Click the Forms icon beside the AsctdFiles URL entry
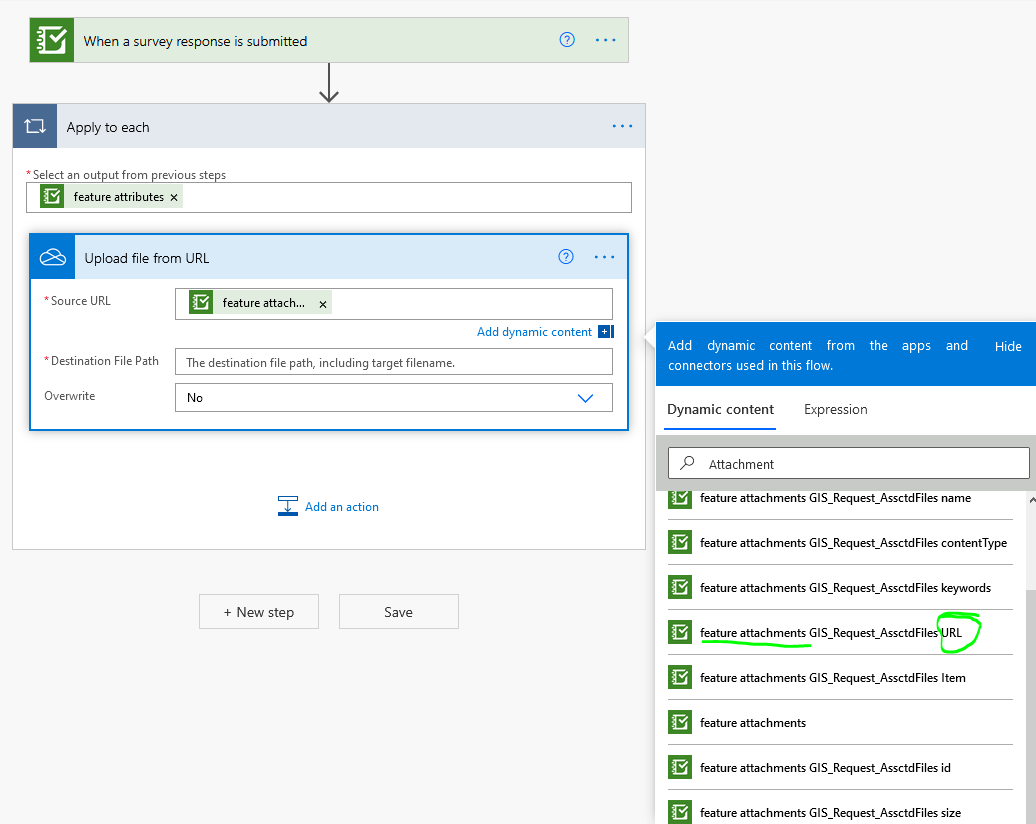Screen dimensions: 1036x824 click(679, 632)
